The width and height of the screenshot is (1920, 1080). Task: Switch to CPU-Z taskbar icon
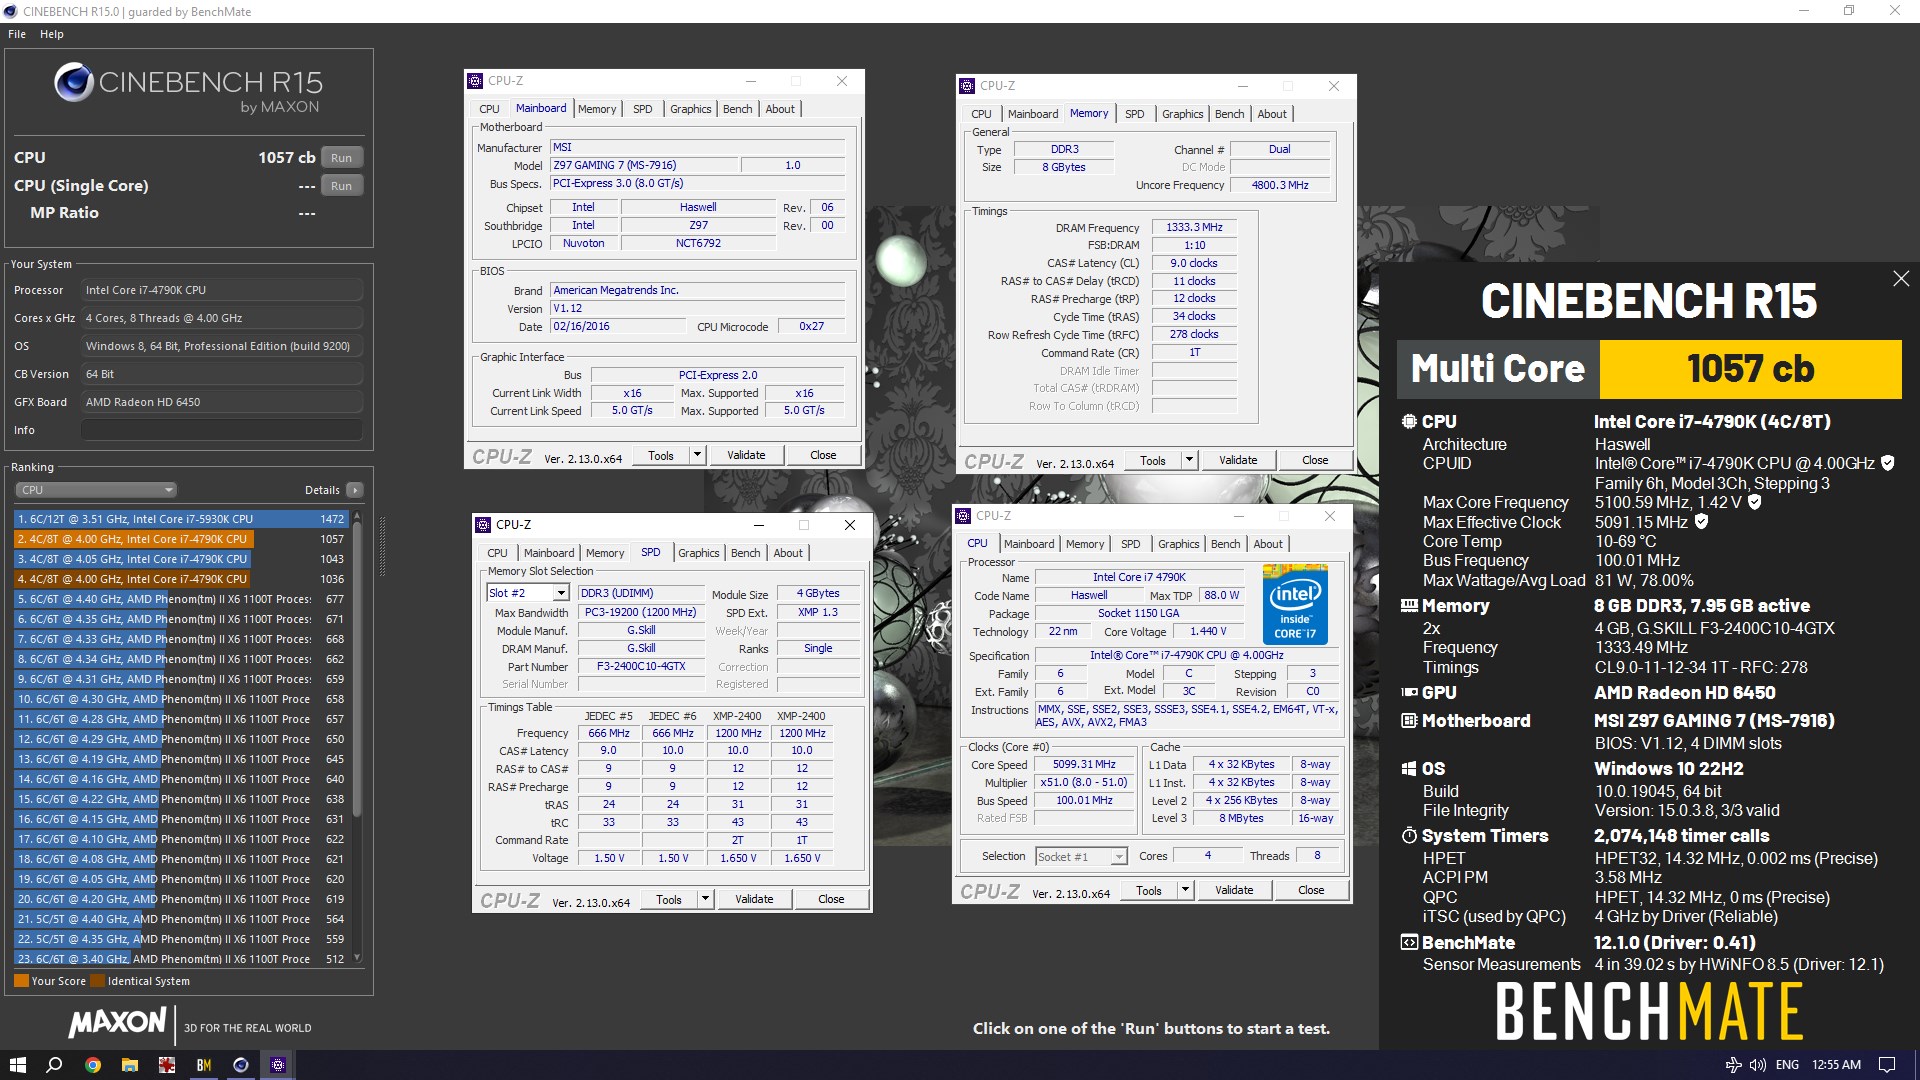pos(278,1065)
